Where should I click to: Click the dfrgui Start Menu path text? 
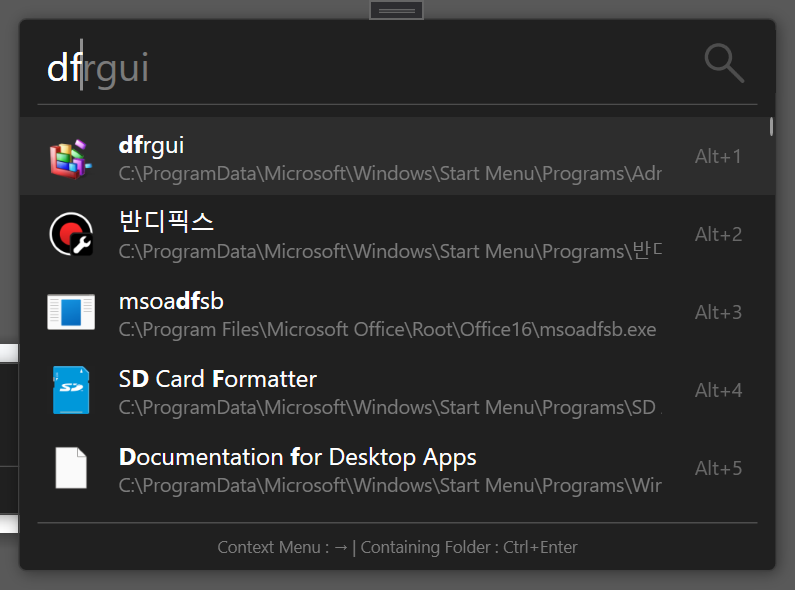click(x=390, y=173)
